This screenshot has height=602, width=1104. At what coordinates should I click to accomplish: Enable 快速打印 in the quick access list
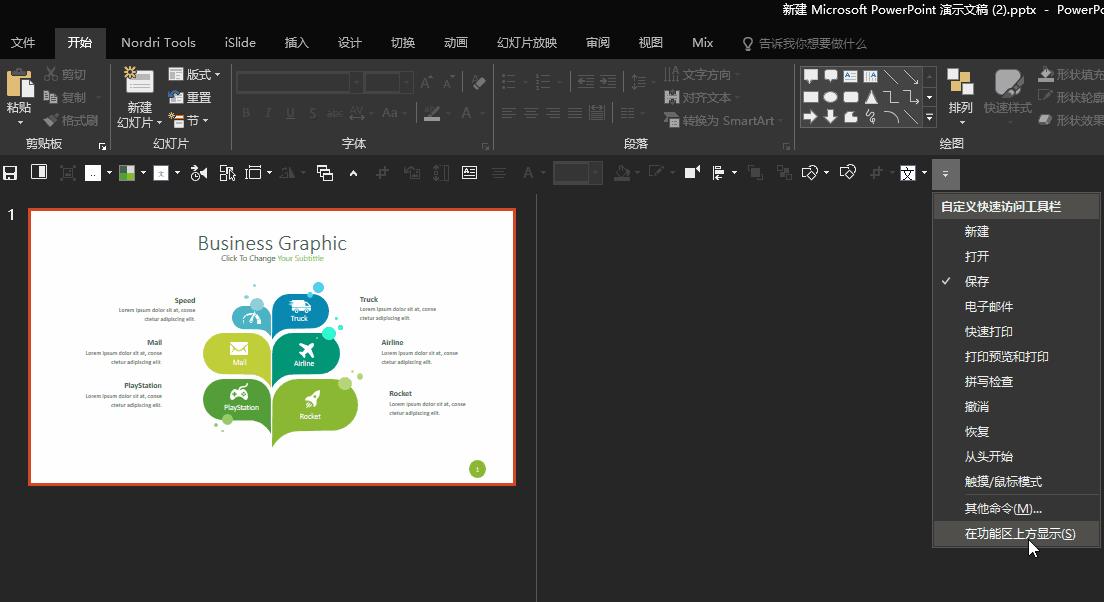[x=988, y=332]
